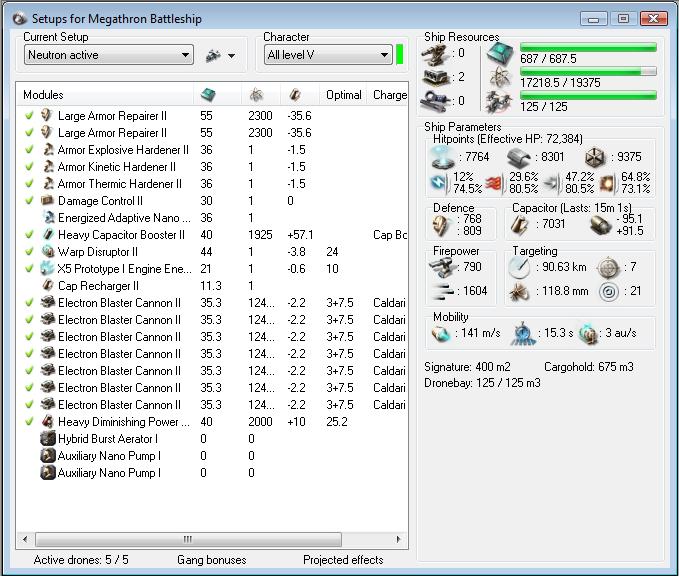Click the CPU resource icon beside 687 / 687.5
The width and height of the screenshot is (679, 576).
(x=500, y=54)
